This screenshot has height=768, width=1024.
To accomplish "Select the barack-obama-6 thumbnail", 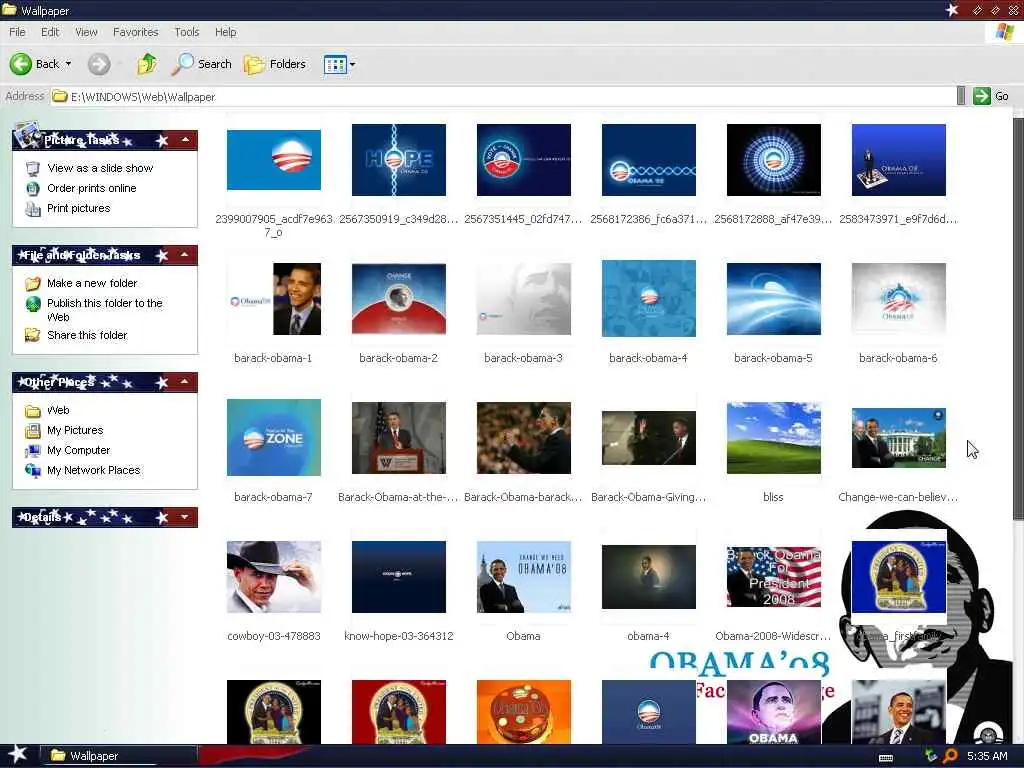I will (899, 299).
